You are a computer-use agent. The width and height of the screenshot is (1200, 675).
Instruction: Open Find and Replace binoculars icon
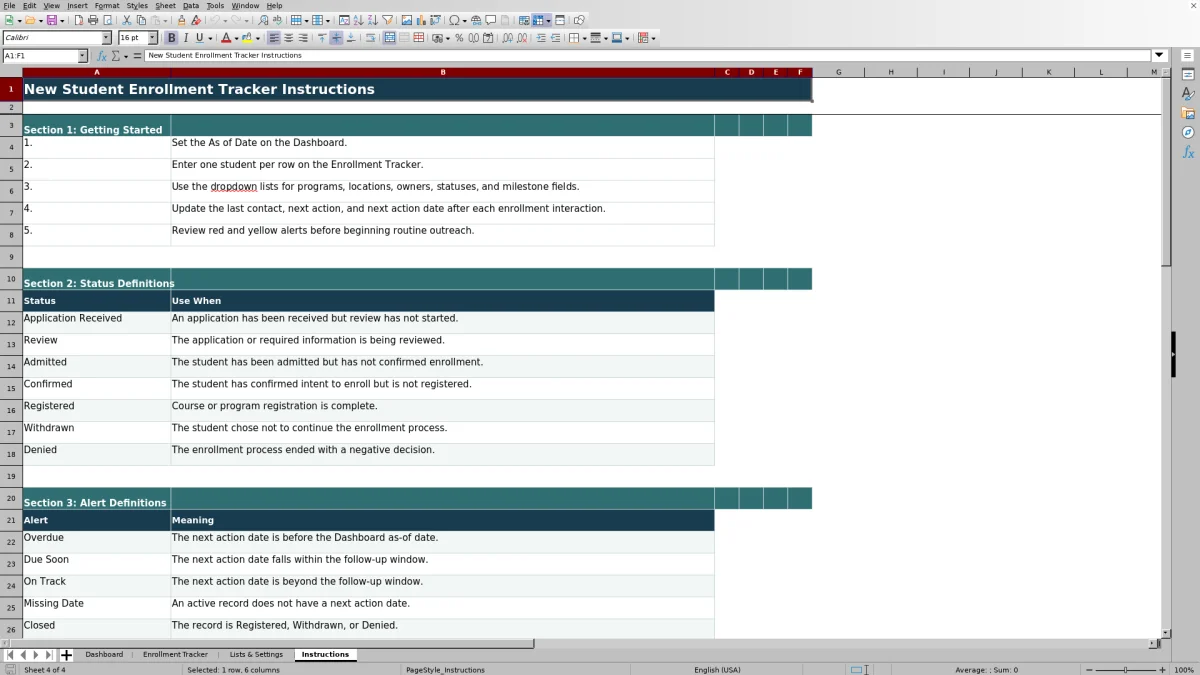[262, 20]
